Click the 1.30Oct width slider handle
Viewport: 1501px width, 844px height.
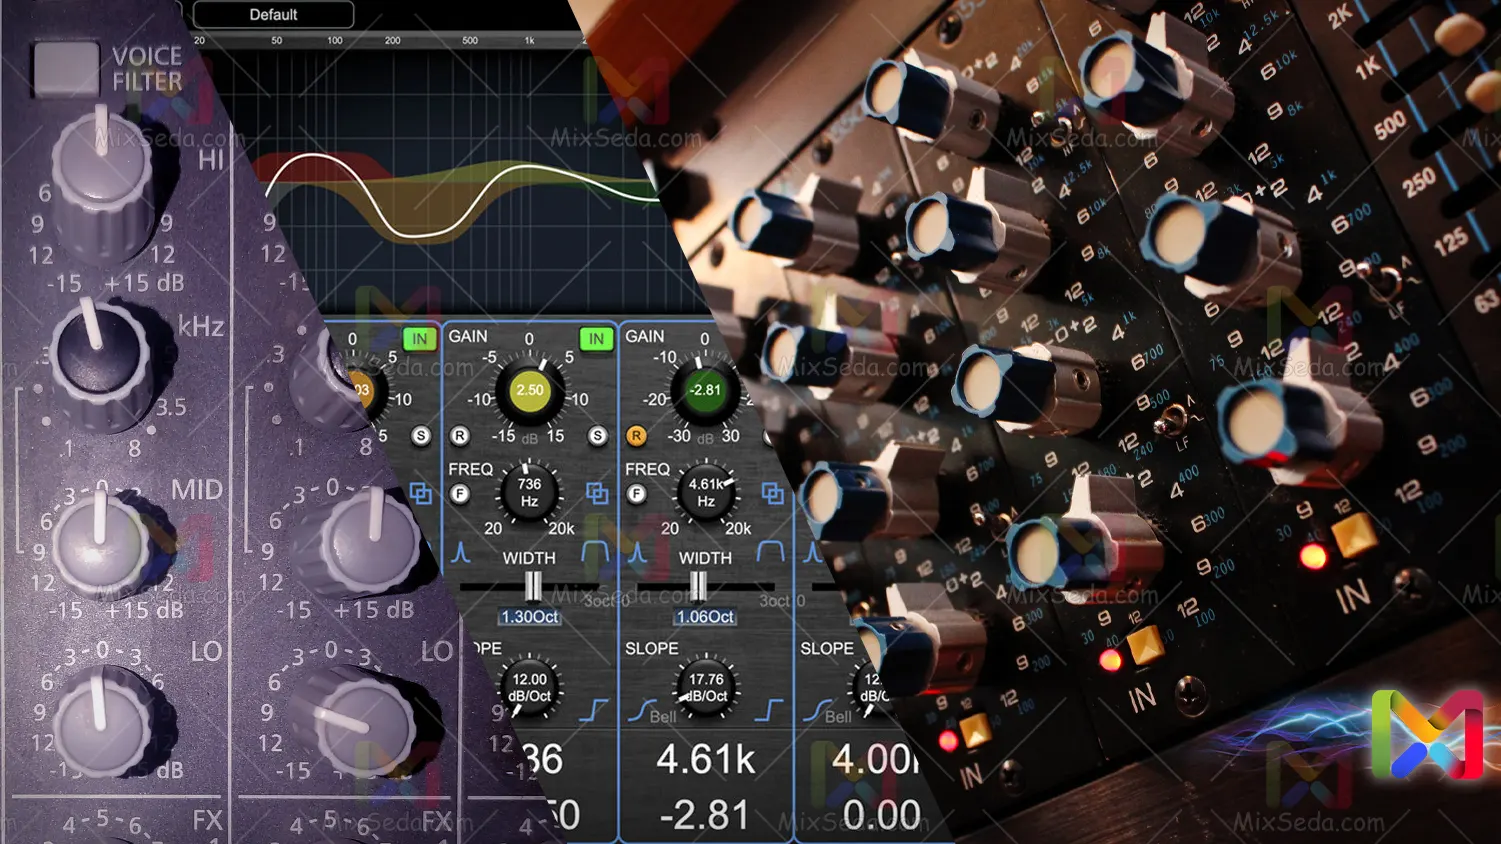tap(533, 586)
